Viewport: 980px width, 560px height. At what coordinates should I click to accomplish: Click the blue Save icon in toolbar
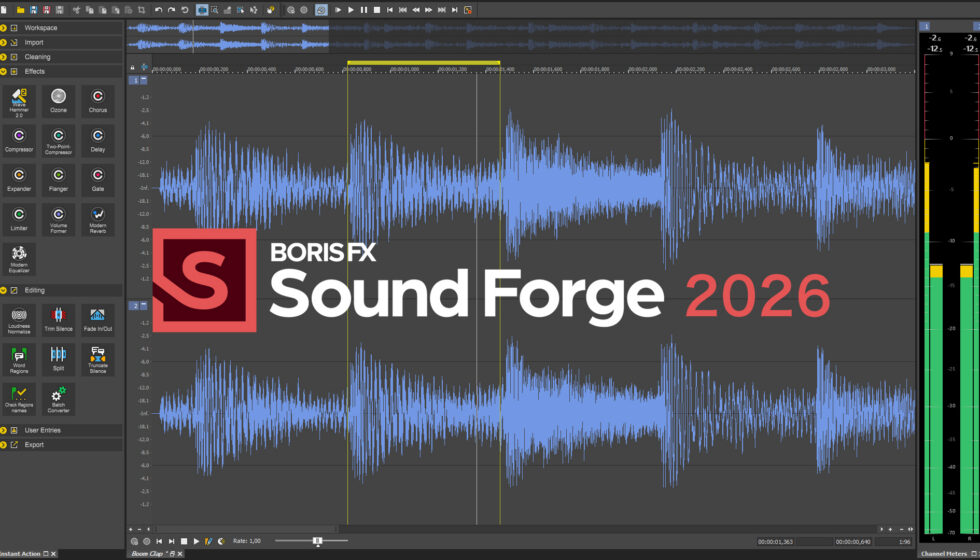coord(33,10)
